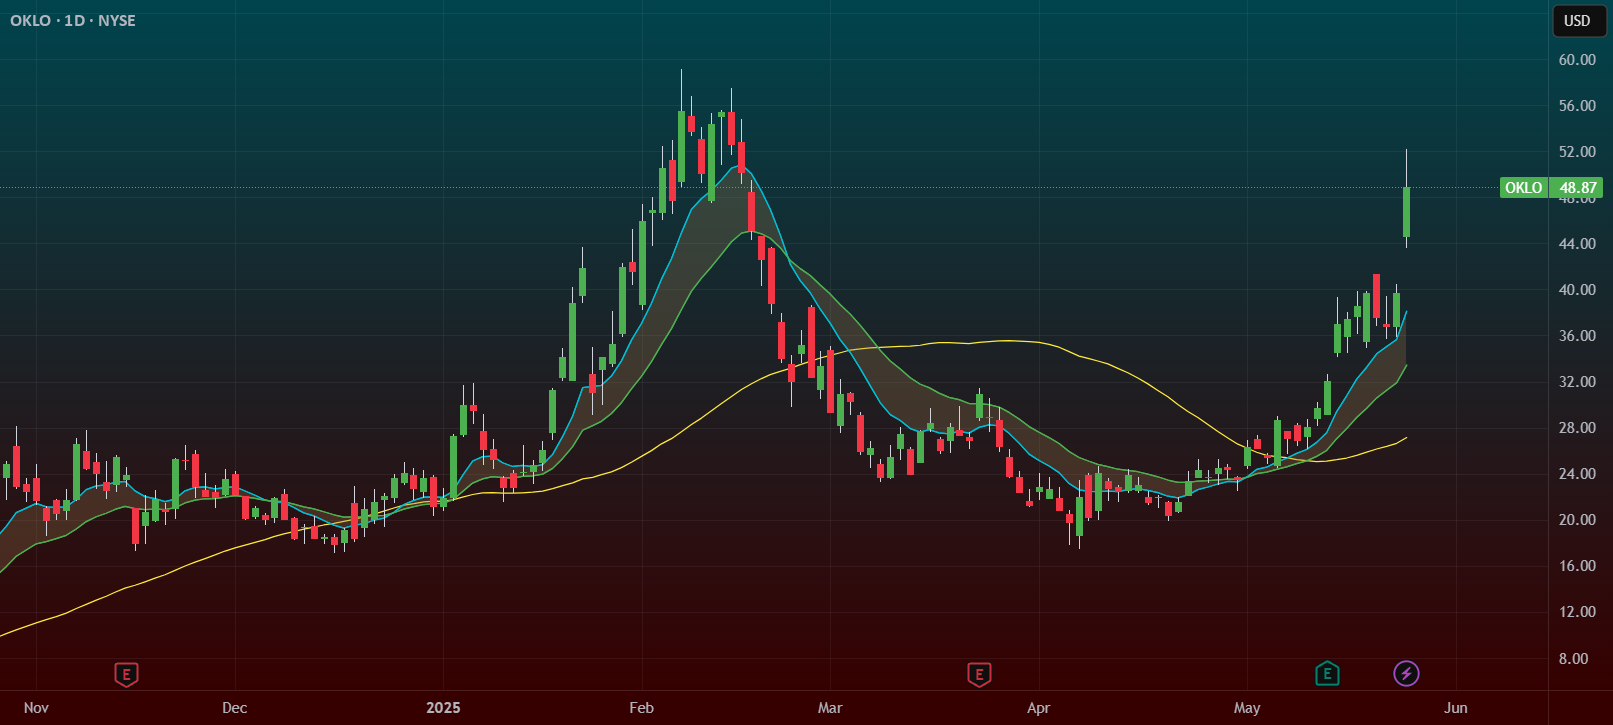Click the 2025 label on time axis
1613x725 pixels.
443,708
